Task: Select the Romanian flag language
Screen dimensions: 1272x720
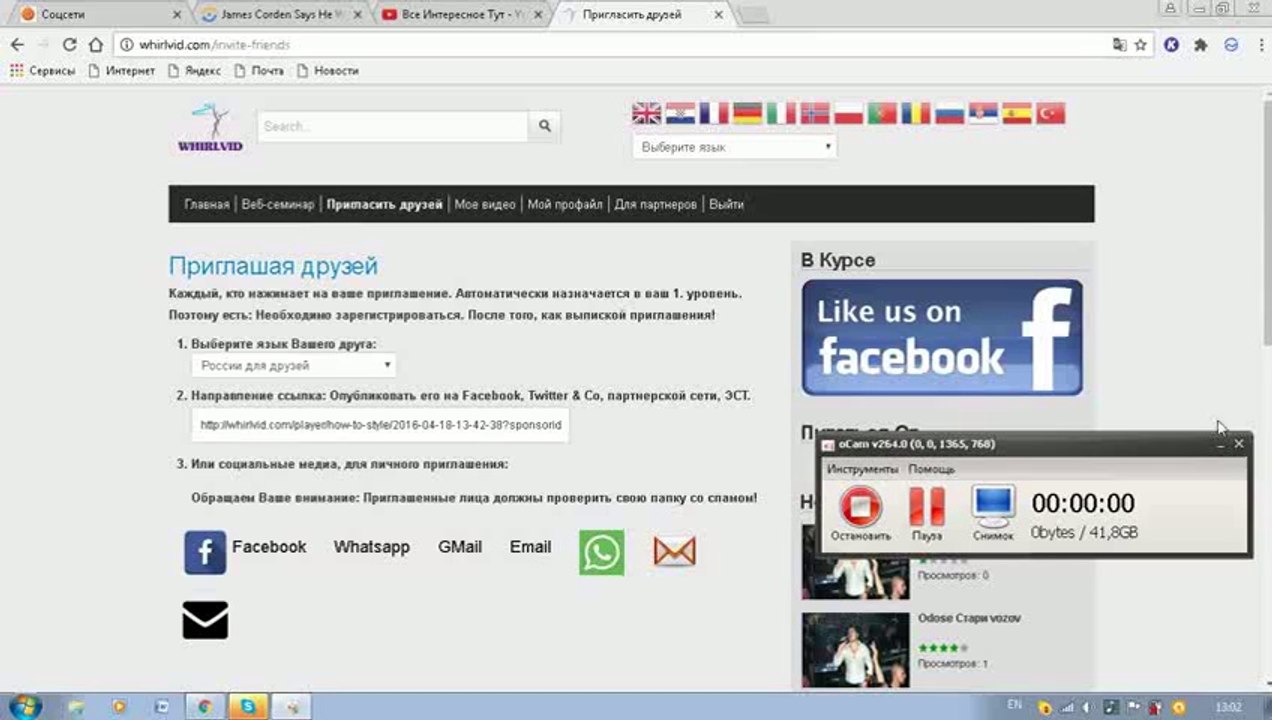Action: (916, 113)
